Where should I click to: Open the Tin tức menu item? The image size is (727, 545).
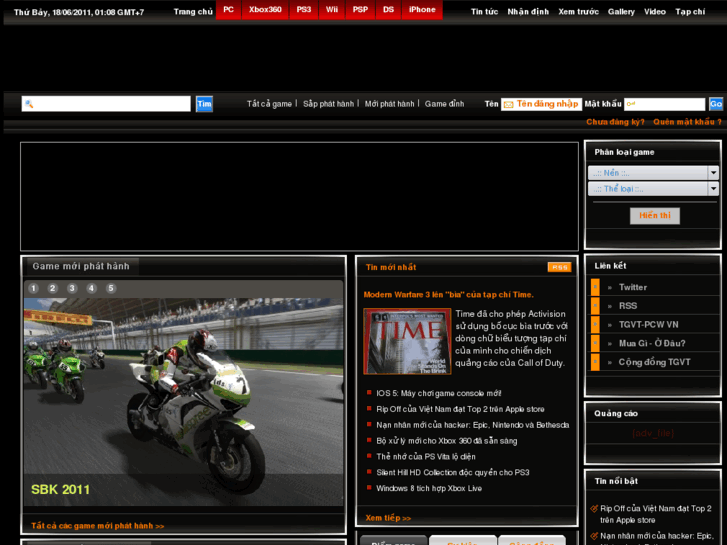click(x=485, y=12)
